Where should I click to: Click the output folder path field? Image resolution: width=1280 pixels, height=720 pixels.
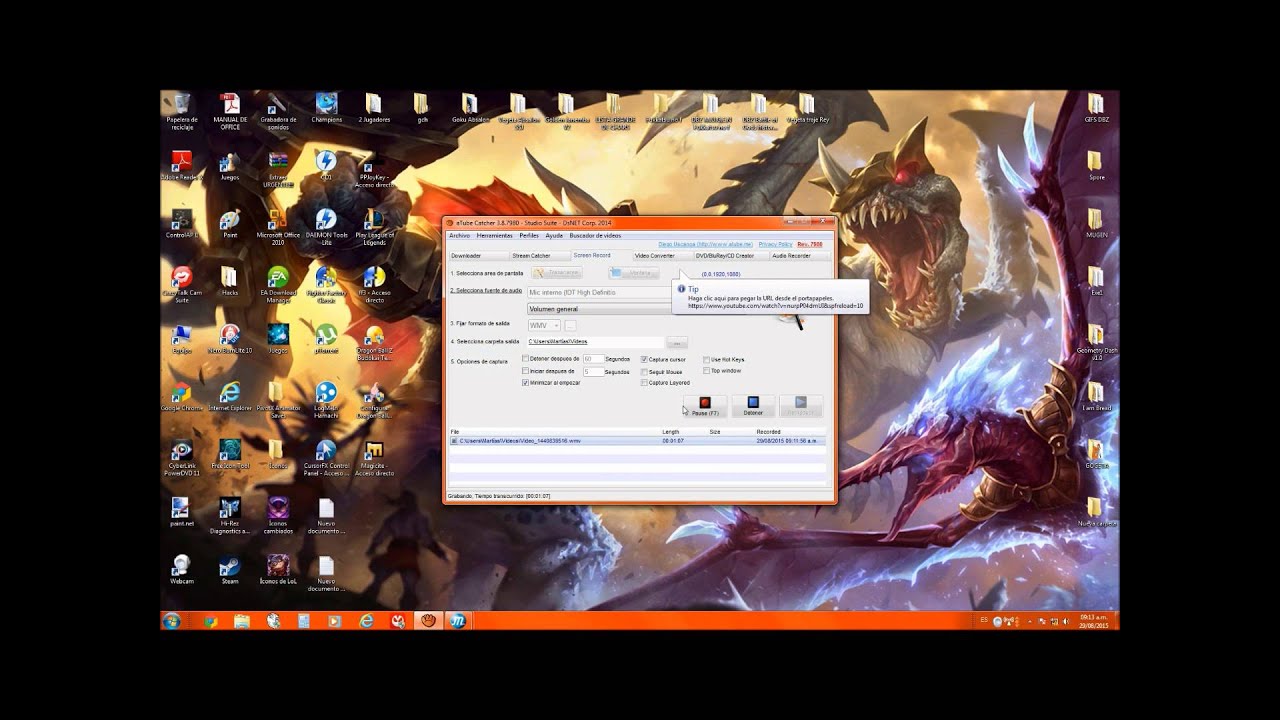pos(595,342)
